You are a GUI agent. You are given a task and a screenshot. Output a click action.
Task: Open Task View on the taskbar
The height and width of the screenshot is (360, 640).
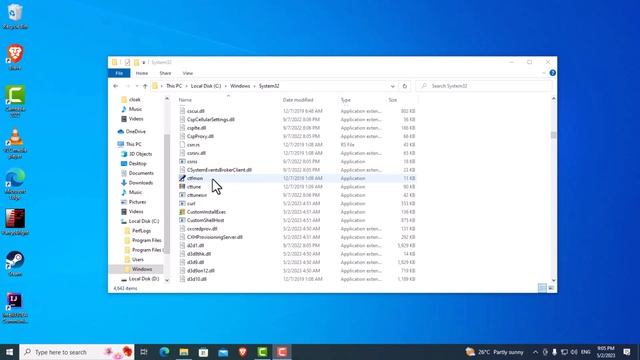click(144, 352)
